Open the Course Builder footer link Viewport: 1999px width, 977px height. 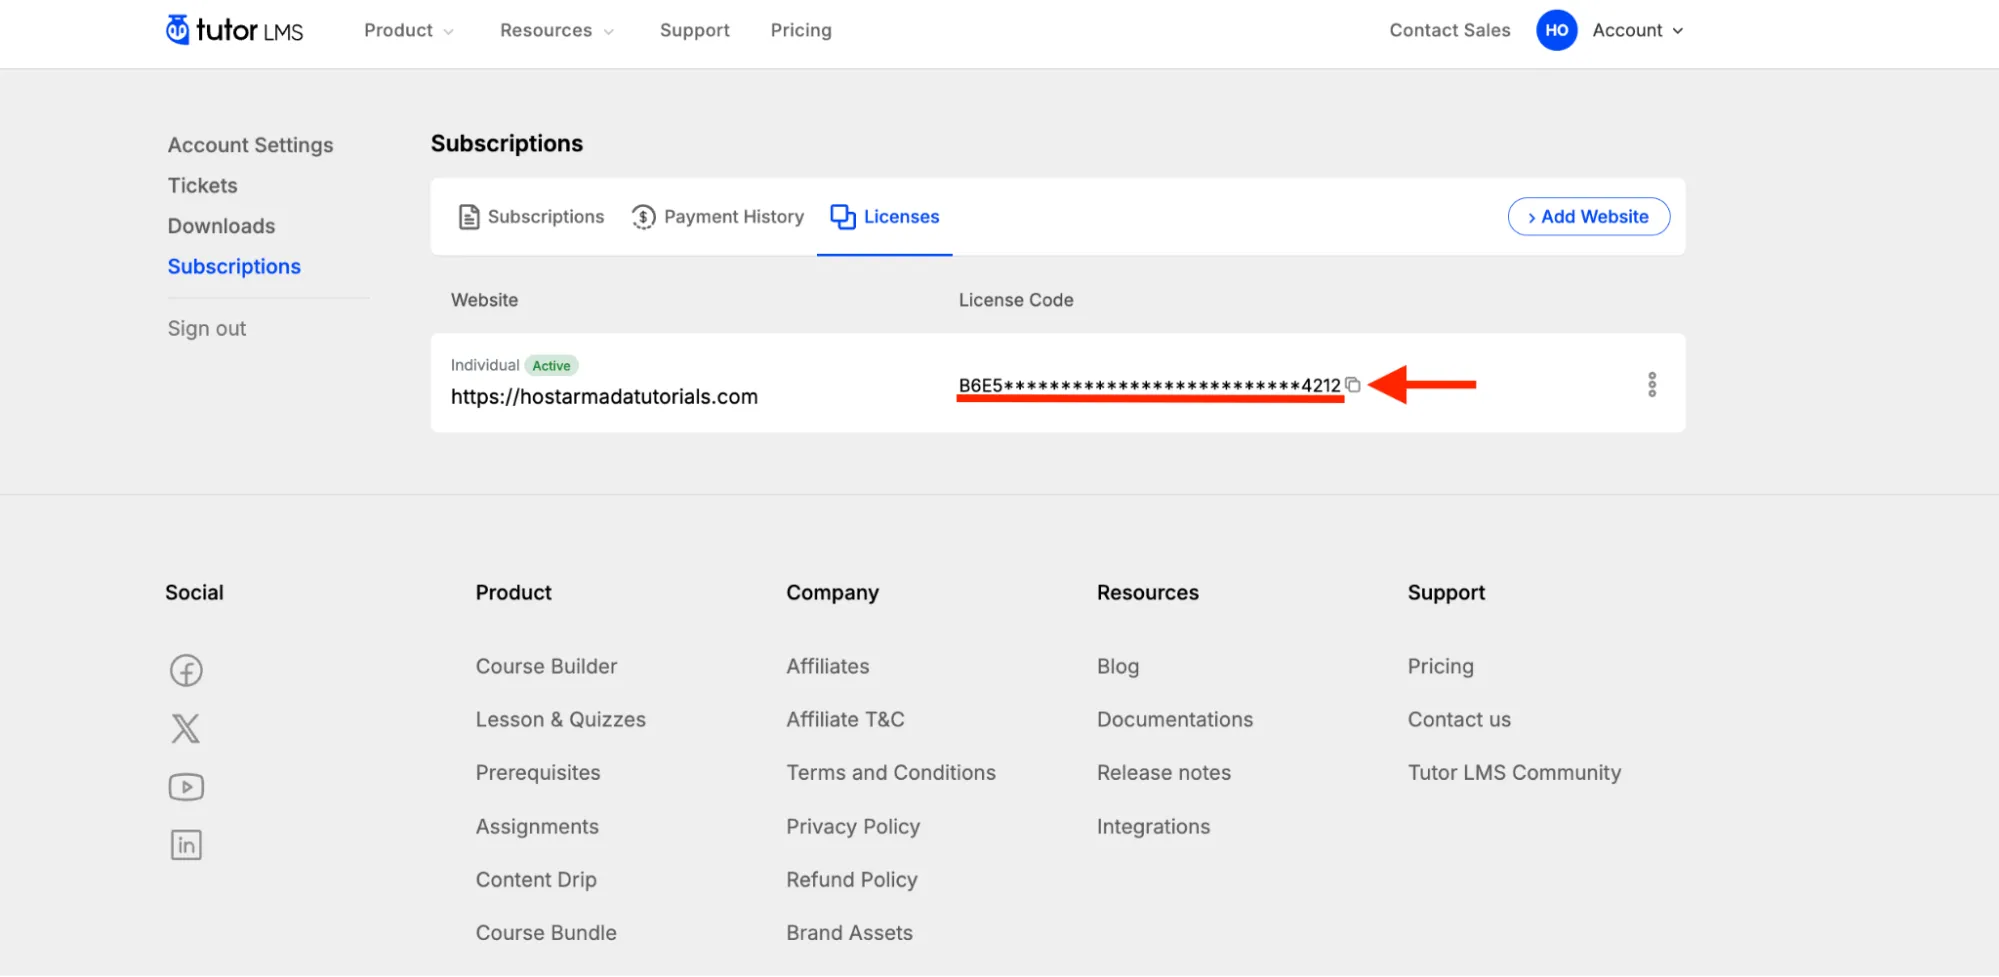point(546,666)
